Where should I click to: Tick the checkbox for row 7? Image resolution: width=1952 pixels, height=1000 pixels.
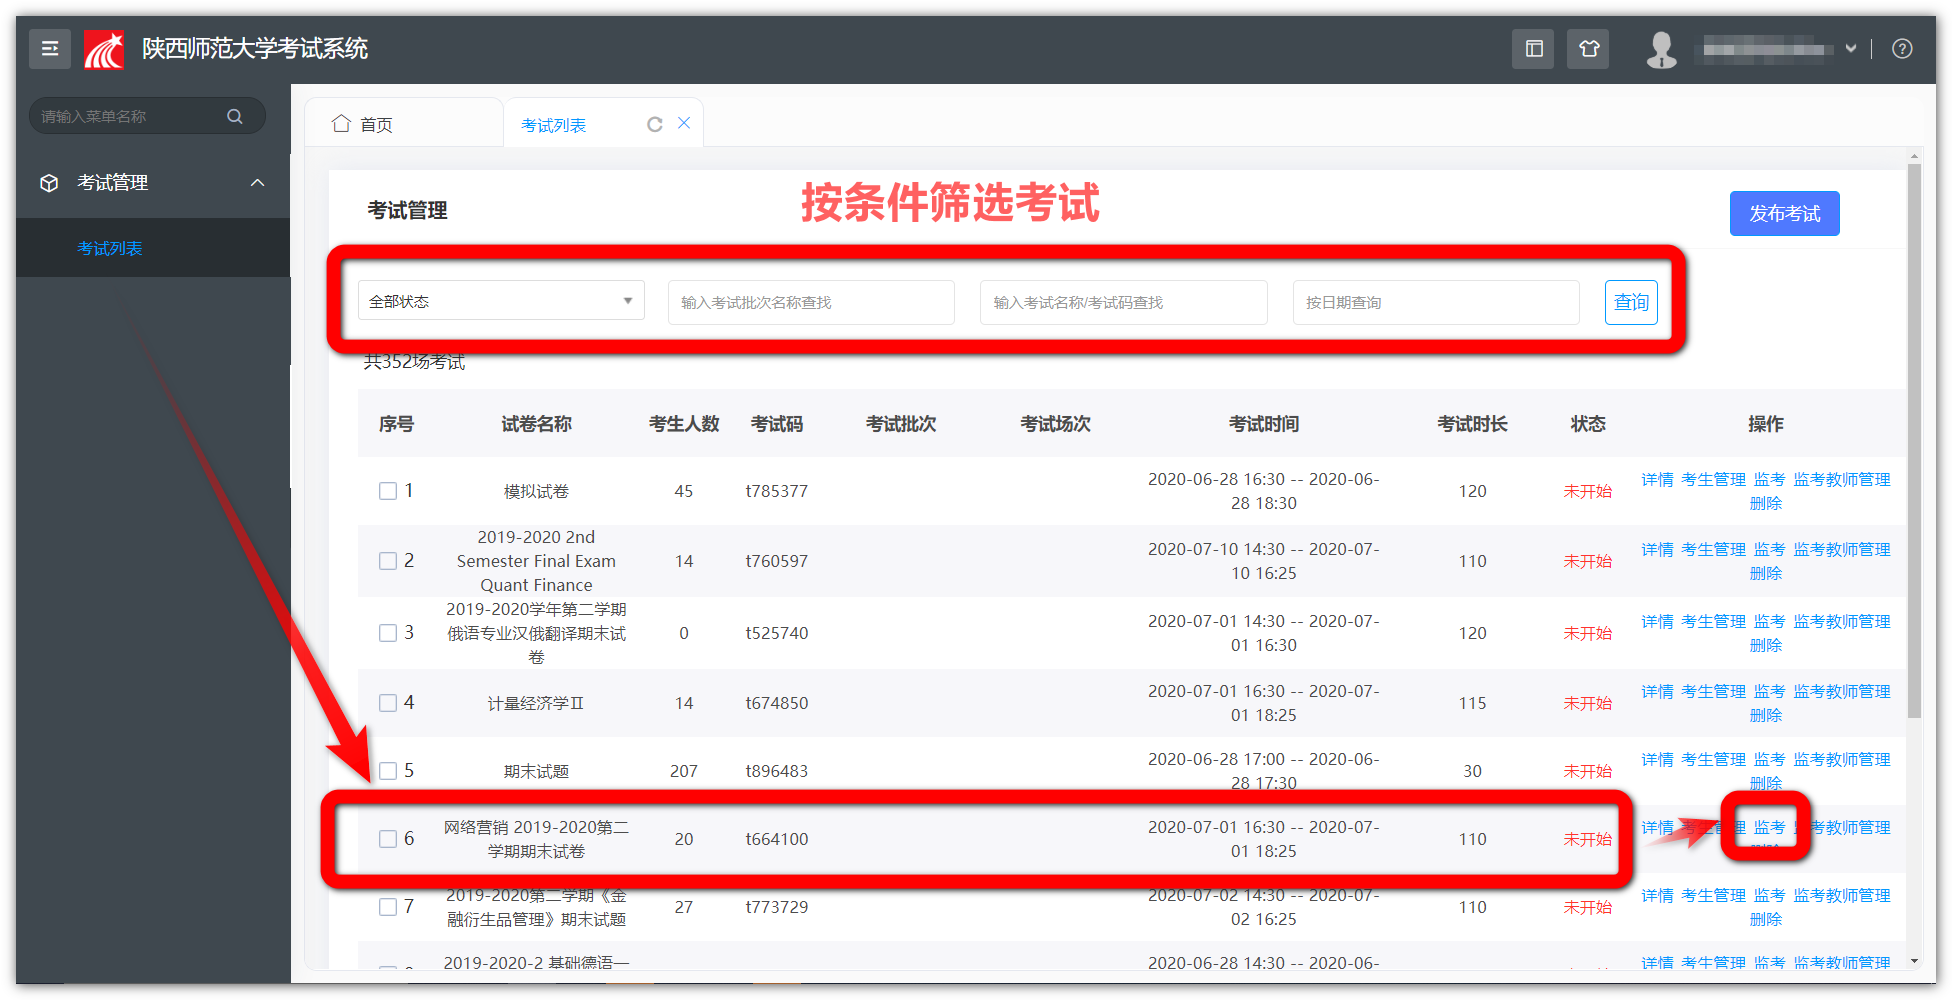[x=388, y=907]
